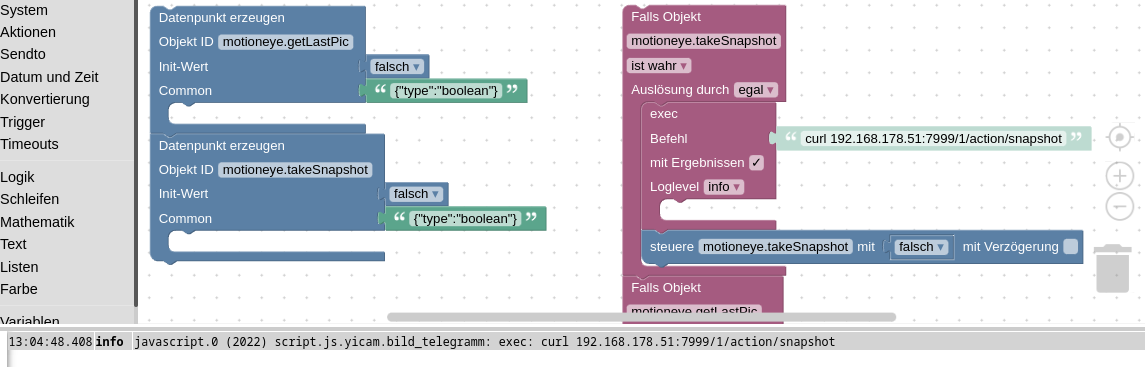
Task: Edit Objekt ID 'motioneye.takeSnapshot' in Datenpunkt block
Action: click(x=295, y=169)
